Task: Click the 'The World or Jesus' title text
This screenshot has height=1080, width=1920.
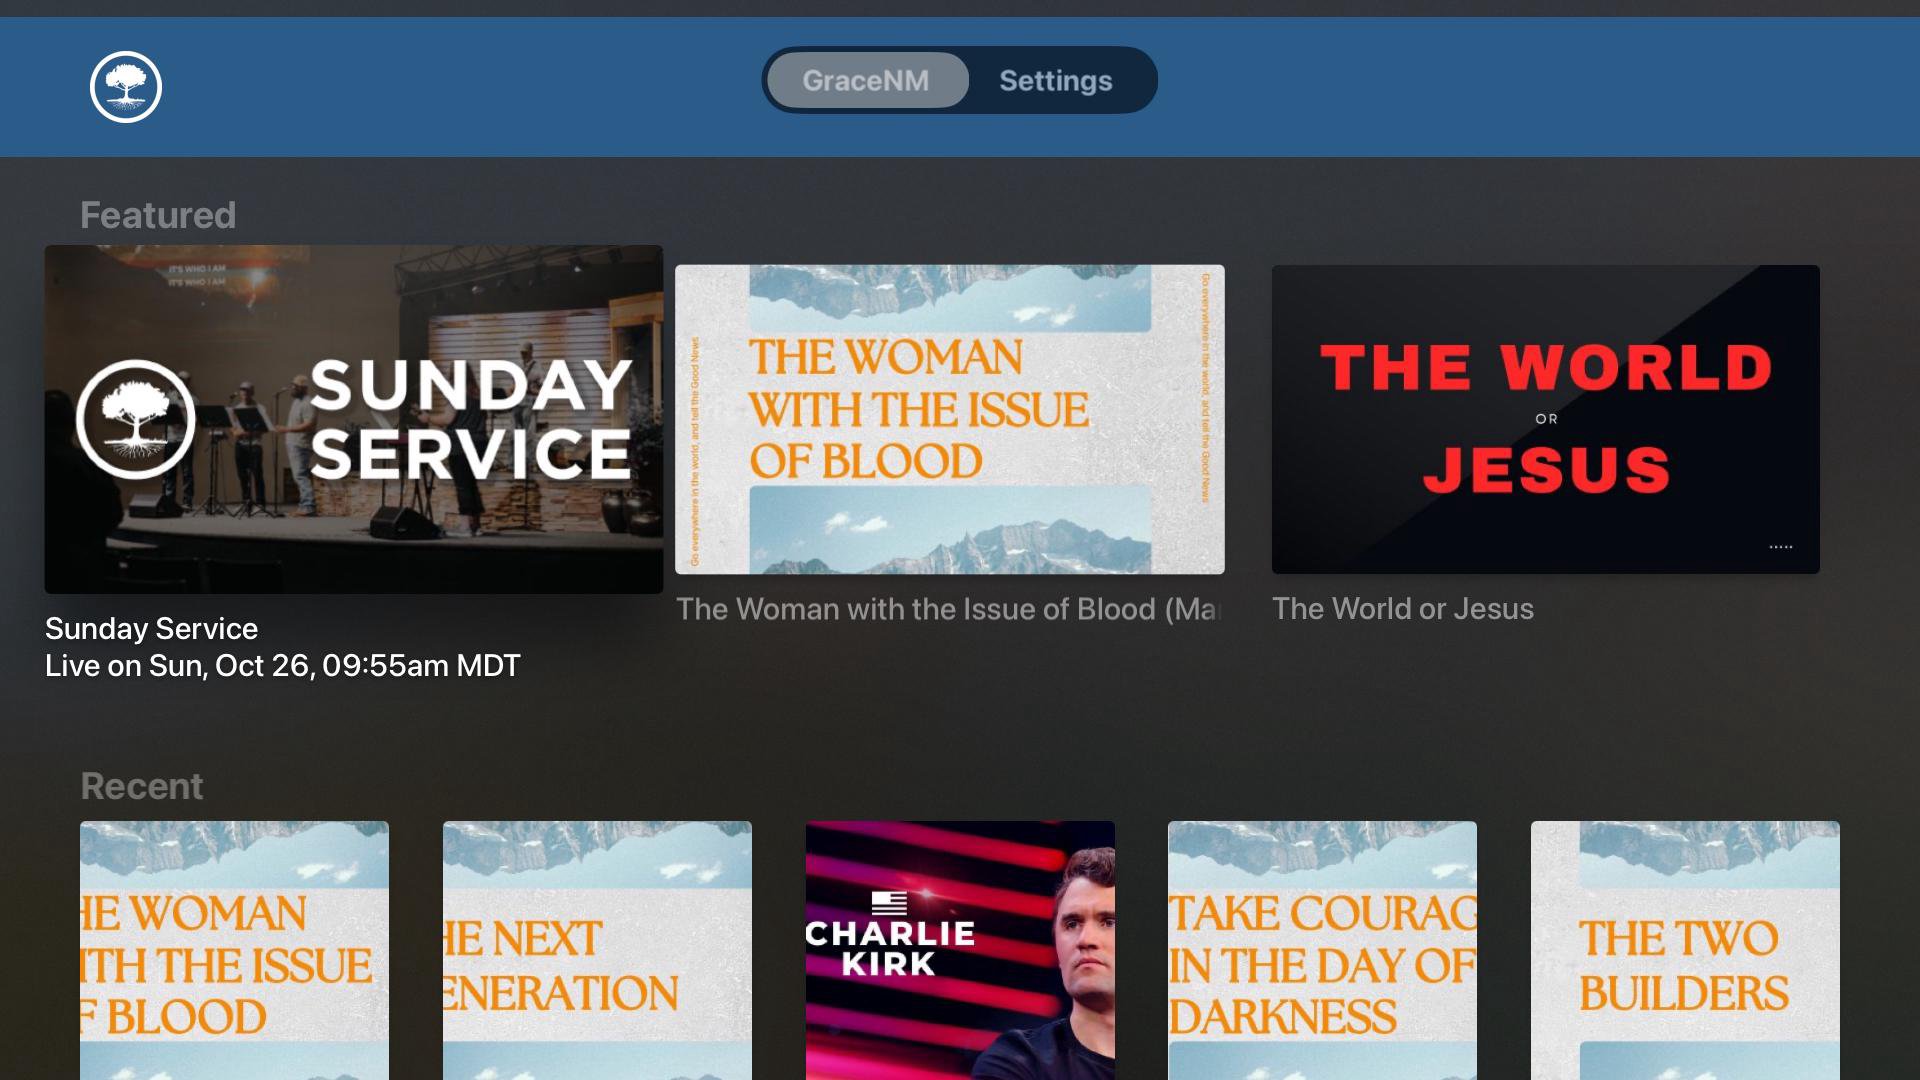Action: (x=1402, y=609)
